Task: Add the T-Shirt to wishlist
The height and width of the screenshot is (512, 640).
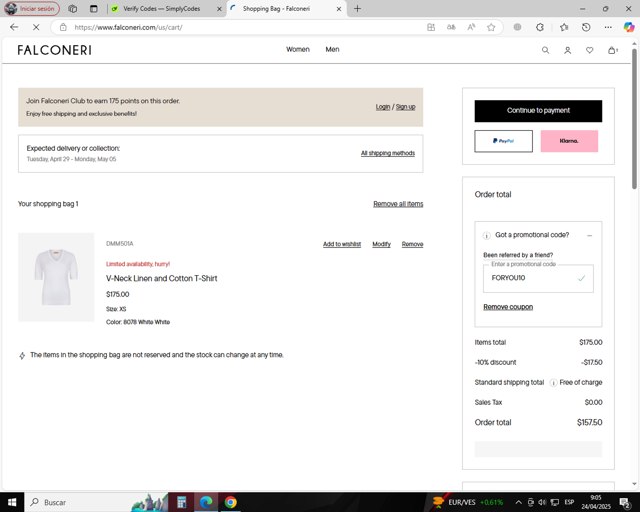Action: [342, 244]
